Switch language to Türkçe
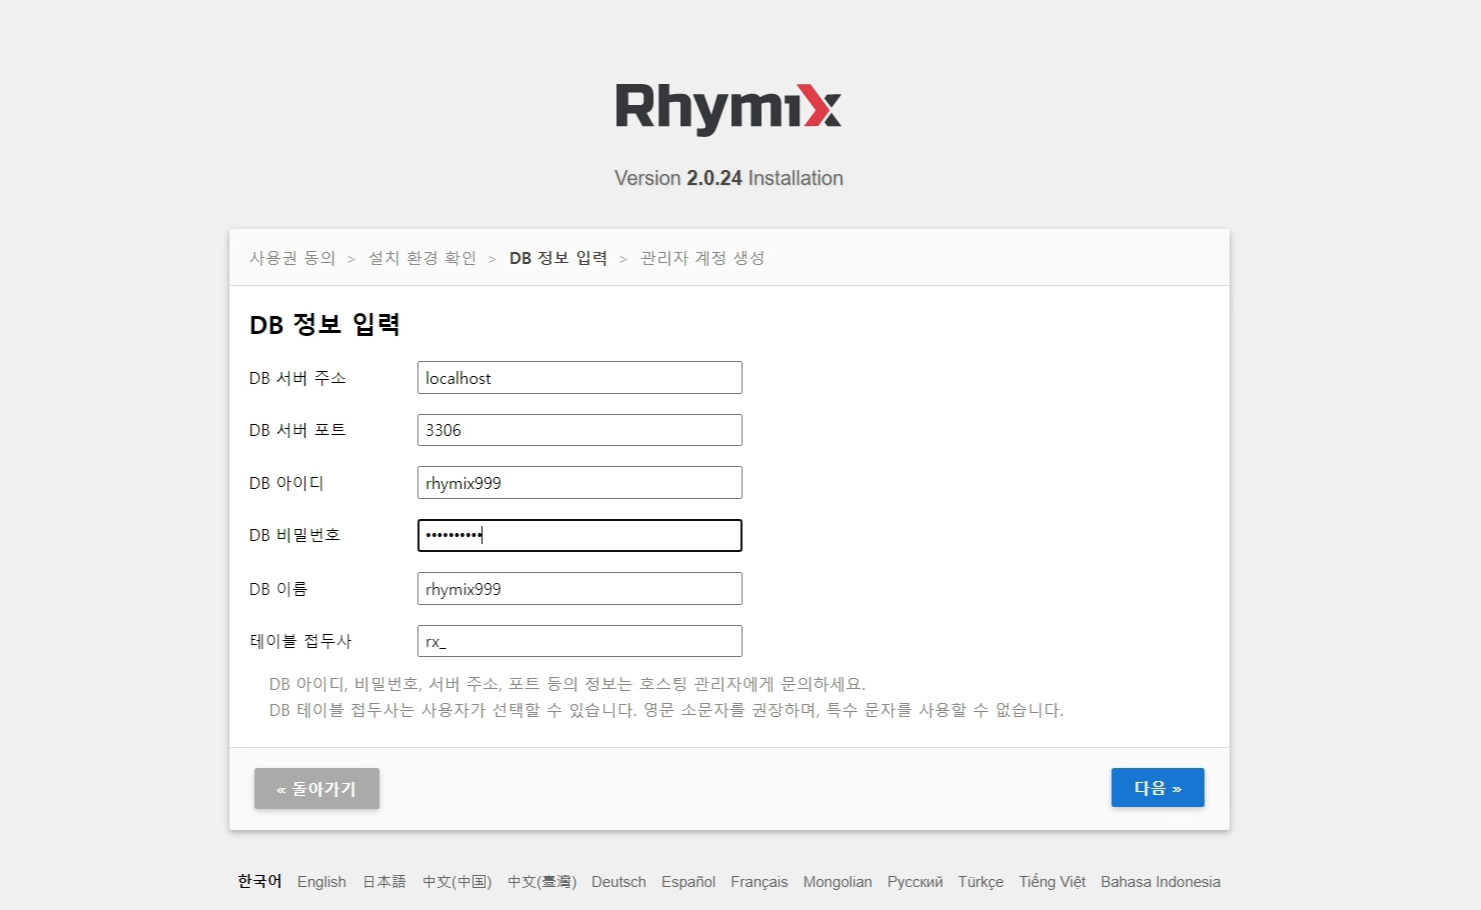1481x910 pixels. (x=981, y=882)
